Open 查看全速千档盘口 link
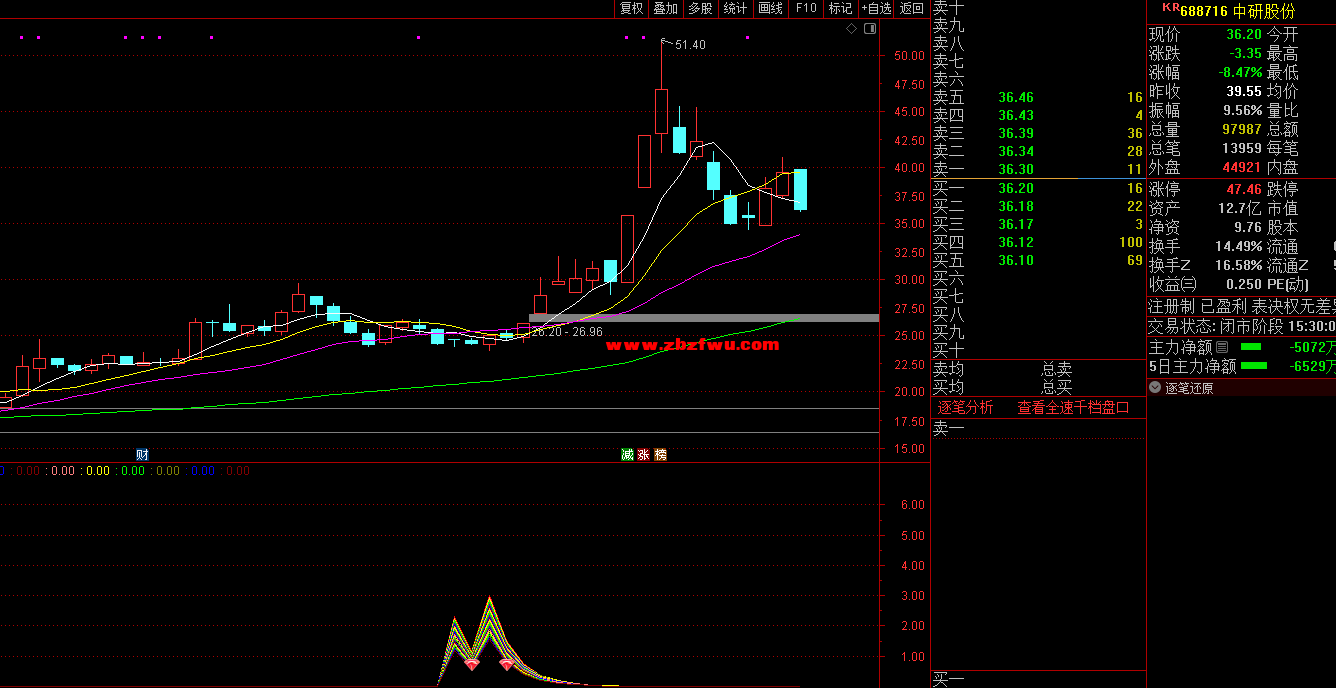The width and height of the screenshot is (1336, 688). pos(1073,407)
